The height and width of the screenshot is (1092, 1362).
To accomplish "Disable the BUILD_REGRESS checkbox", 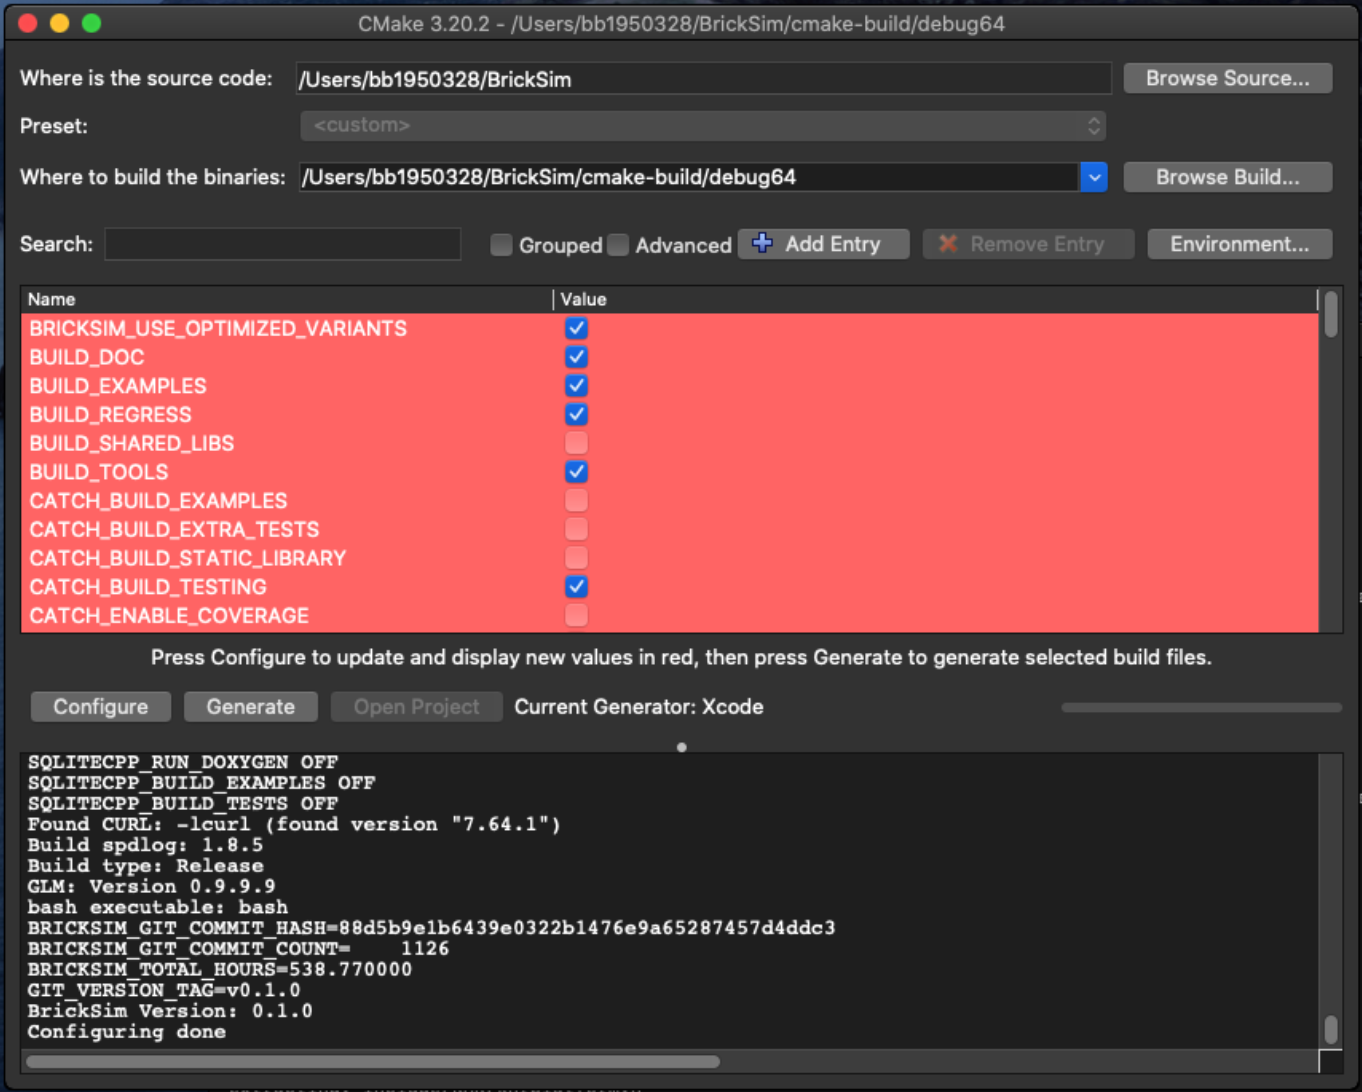I will (576, 414).
